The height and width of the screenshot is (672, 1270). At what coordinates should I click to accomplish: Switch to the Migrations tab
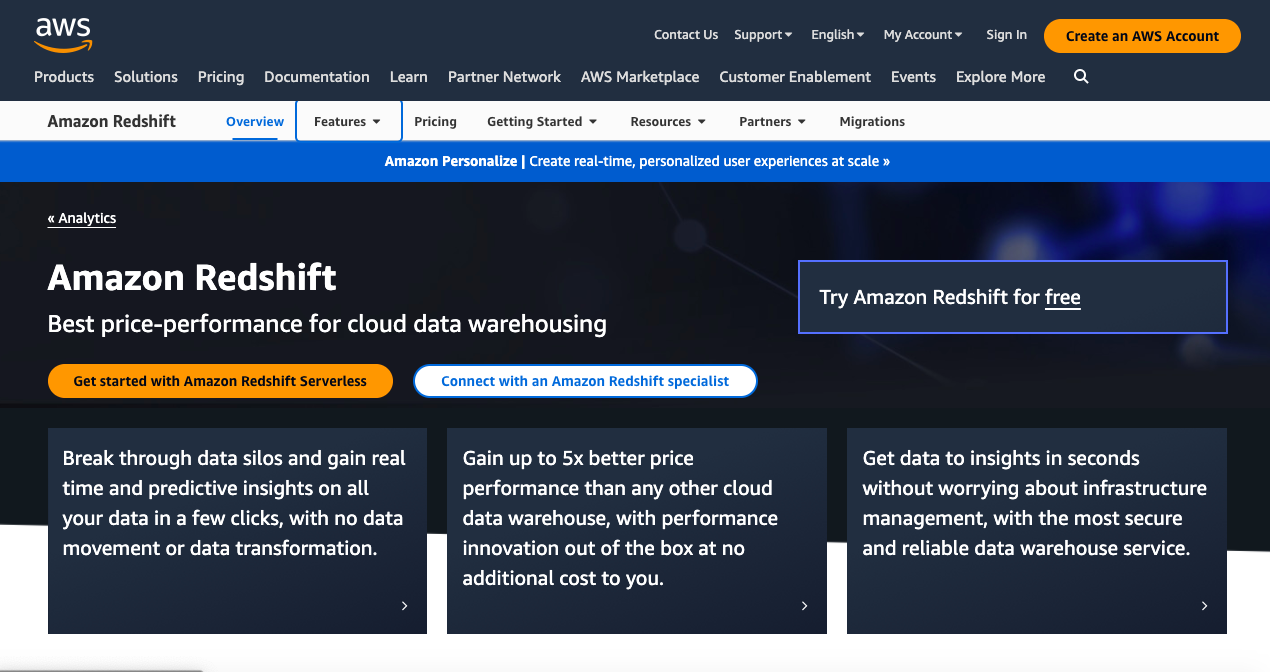(x=872, y=122)
